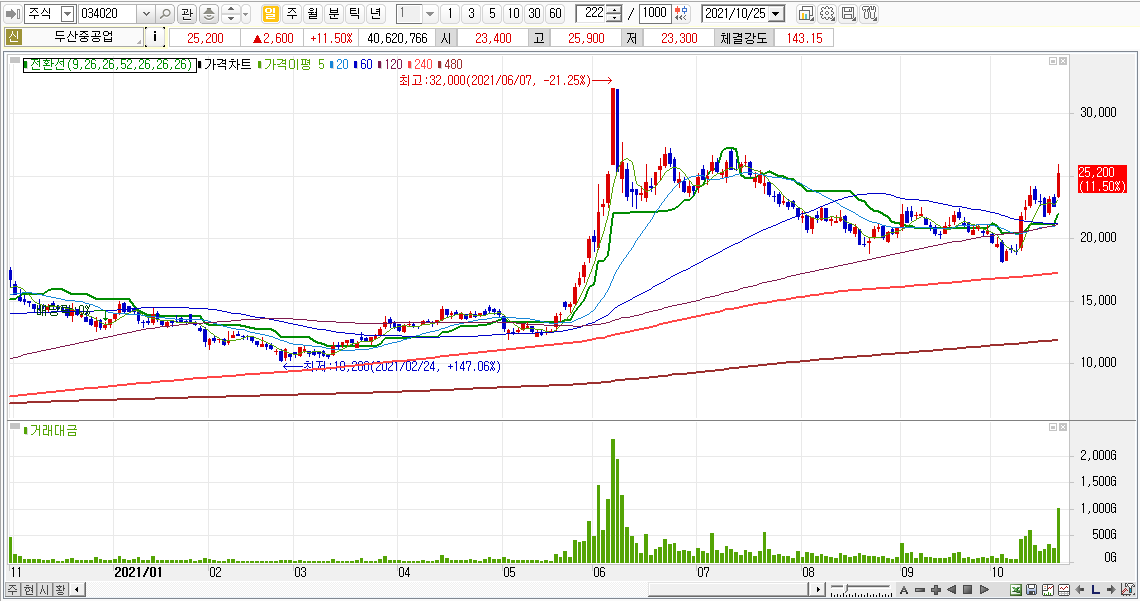Click the last chart-edit icon at bottom right
The image size is (1140, 601).
pyautogui.click(x=1128, y=589)
